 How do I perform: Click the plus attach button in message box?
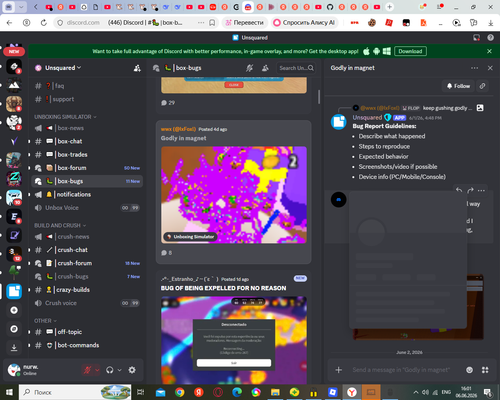[x=339, y=370]
